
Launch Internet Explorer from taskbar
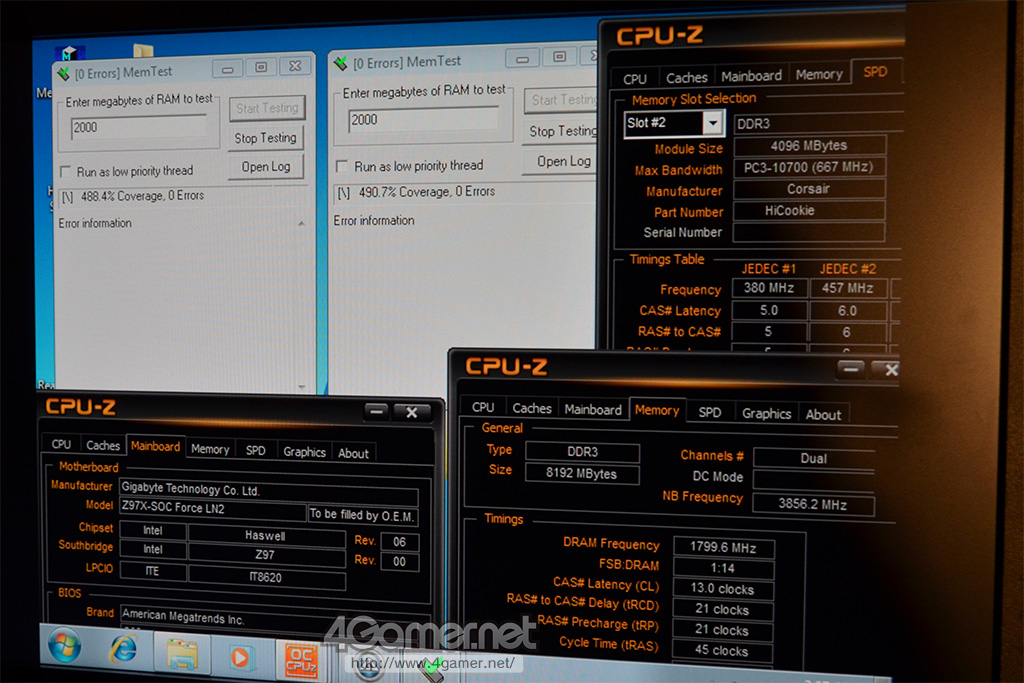(x=123, y=650)
